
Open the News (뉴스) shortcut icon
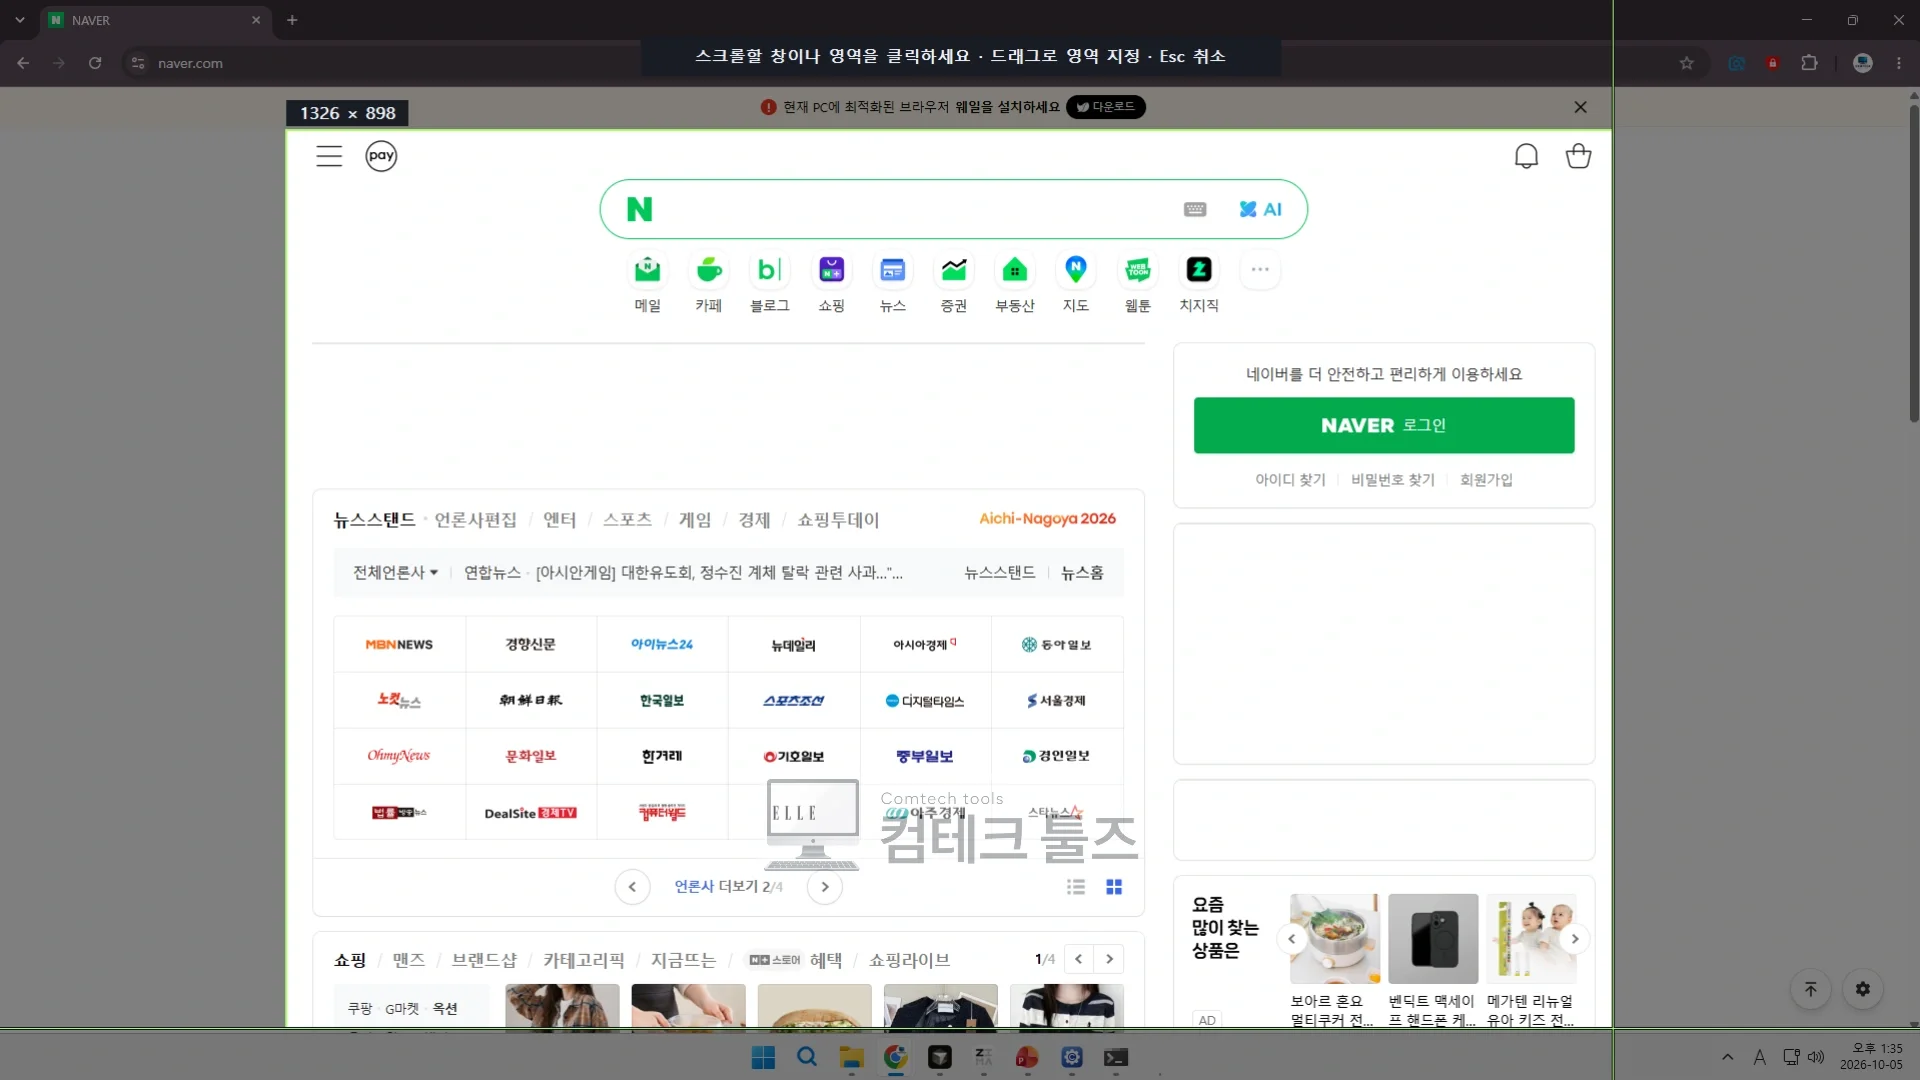[x=893, y=270]
